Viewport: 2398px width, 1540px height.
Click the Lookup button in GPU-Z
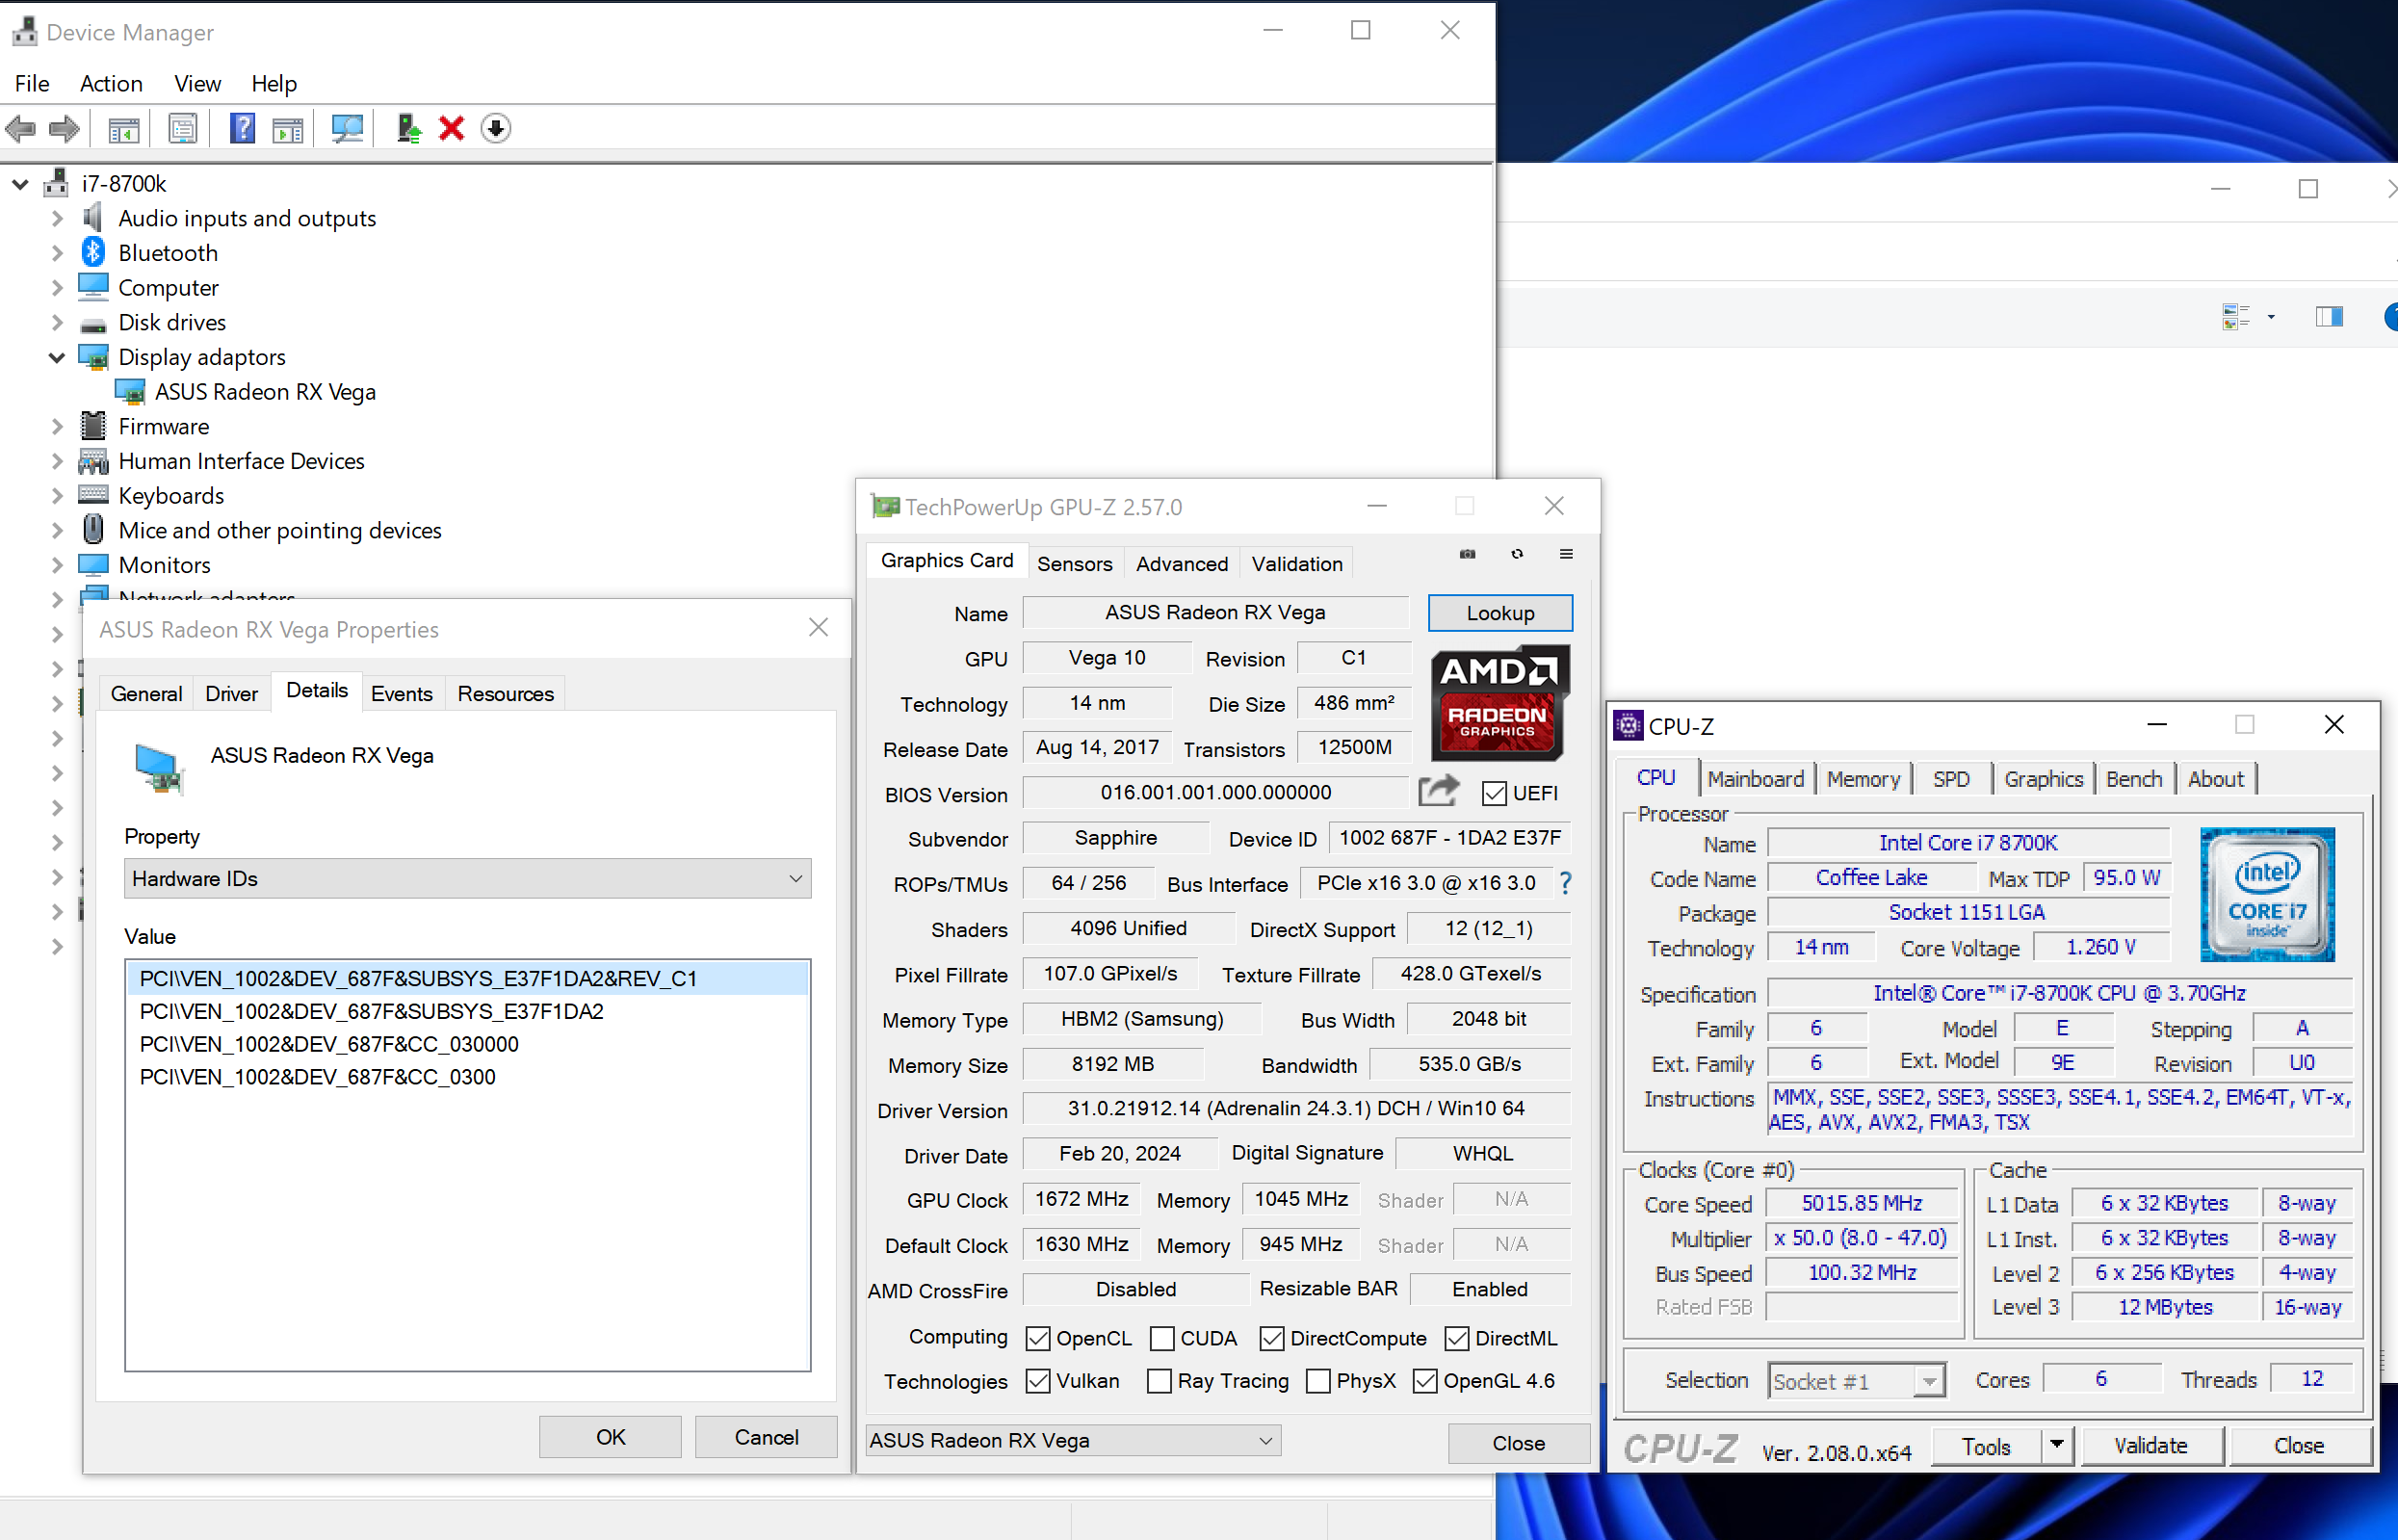coord(1500,613)
